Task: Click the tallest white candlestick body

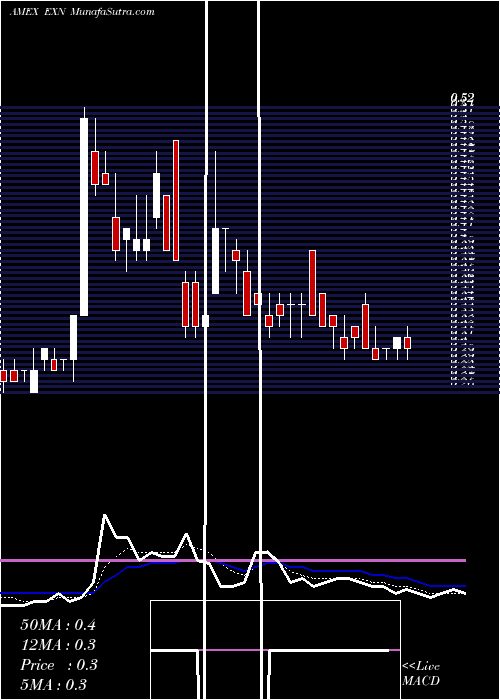Action: click(x=84, y=217)
